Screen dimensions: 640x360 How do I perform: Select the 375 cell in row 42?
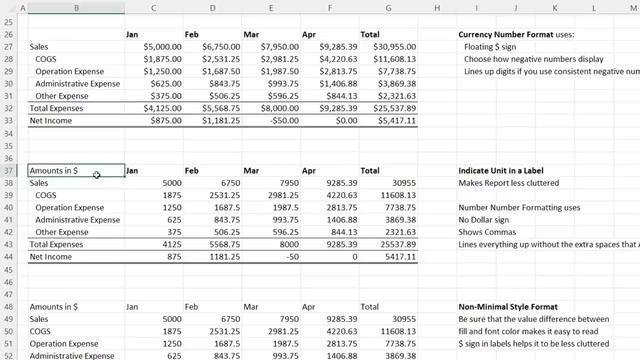coord(154,232)
